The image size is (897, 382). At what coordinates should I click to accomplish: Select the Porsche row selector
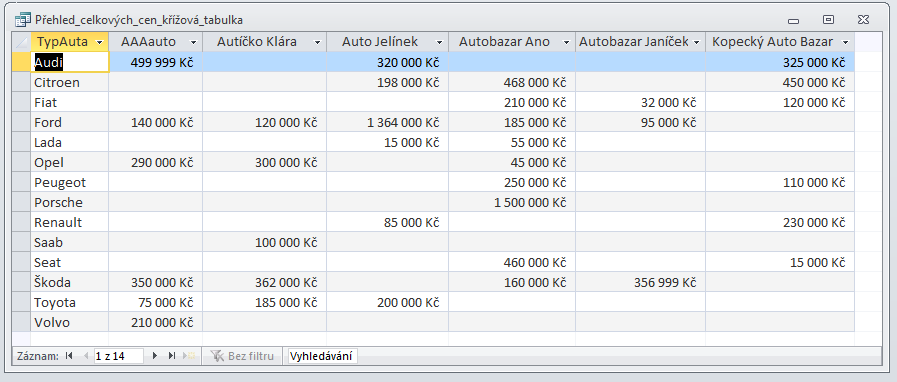22,202
